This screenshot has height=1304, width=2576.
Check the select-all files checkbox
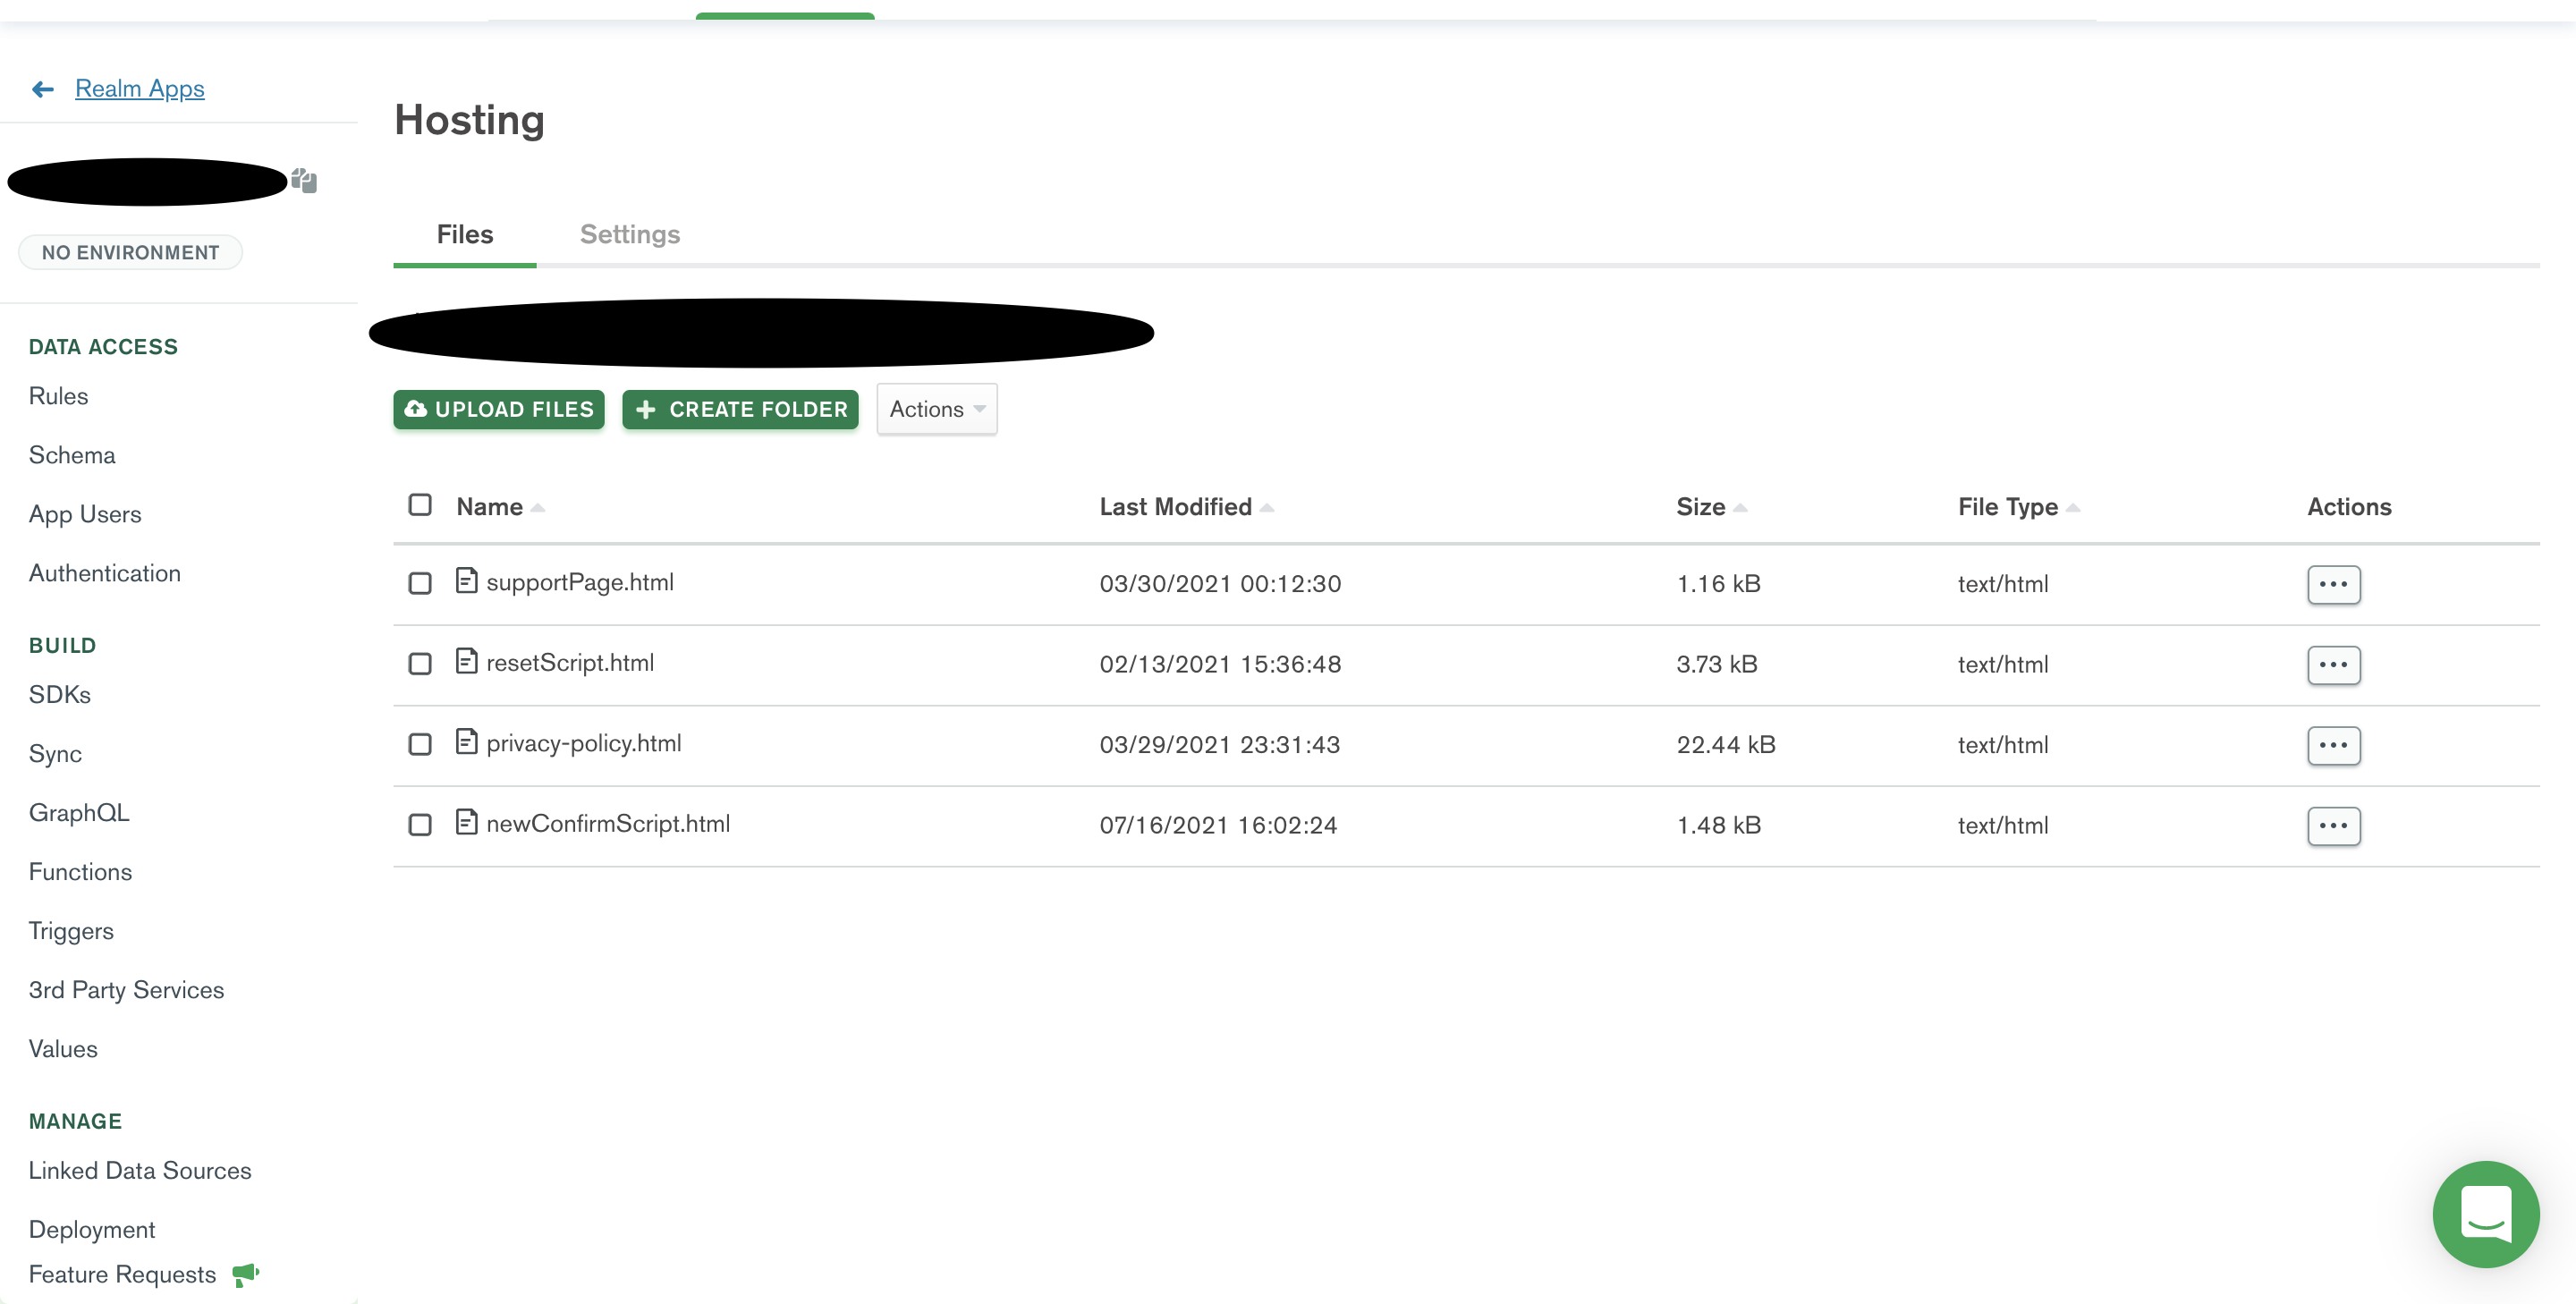click(x=420, y=505)
